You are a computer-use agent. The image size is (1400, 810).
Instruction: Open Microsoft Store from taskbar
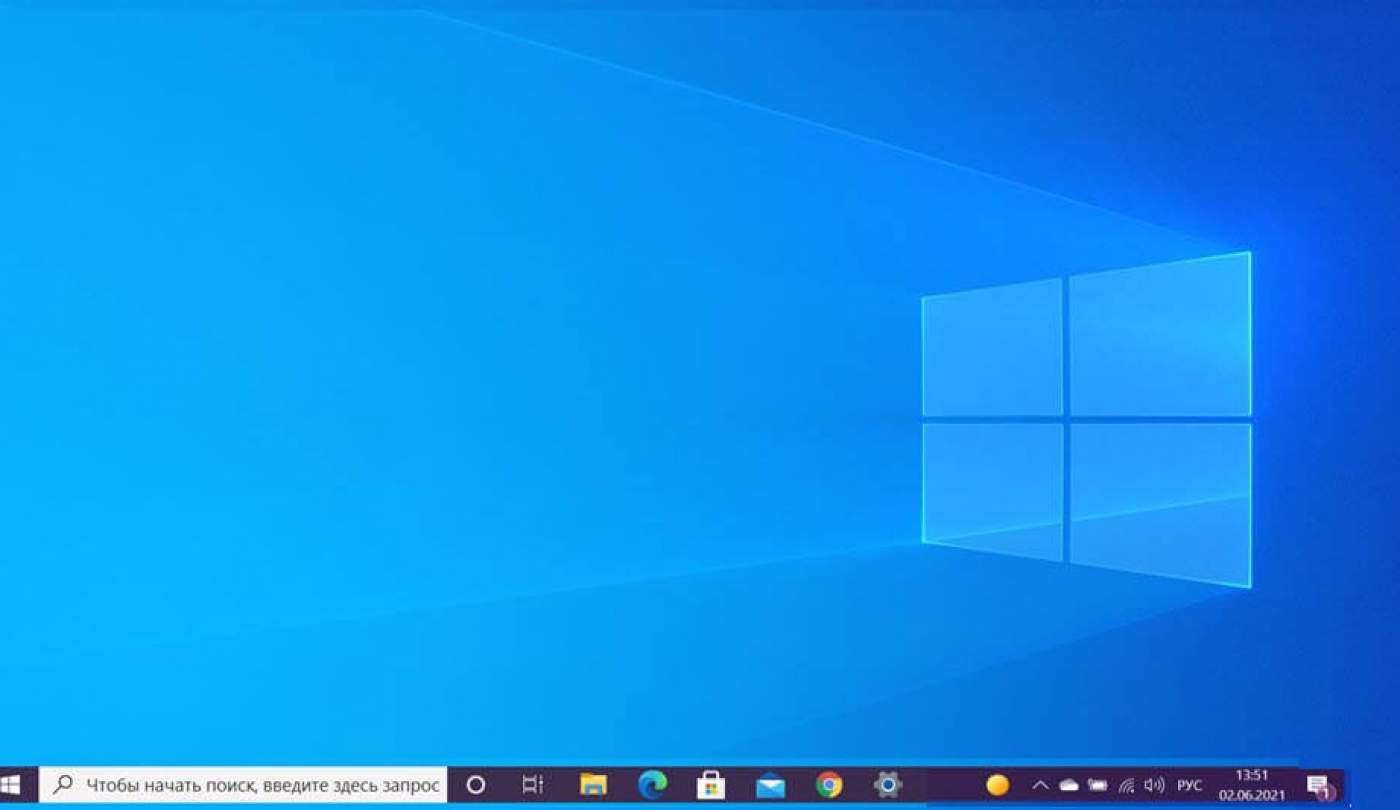click(711, 785)
